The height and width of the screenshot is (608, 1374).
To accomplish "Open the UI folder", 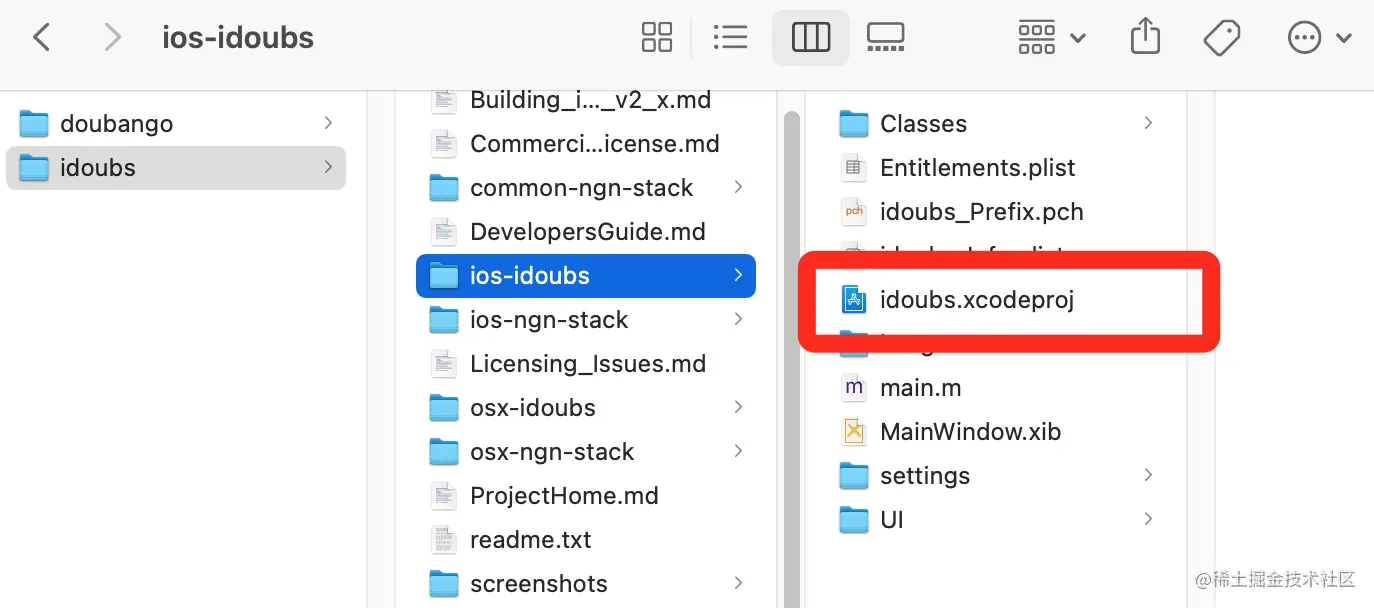I will [x=996, y=520].
